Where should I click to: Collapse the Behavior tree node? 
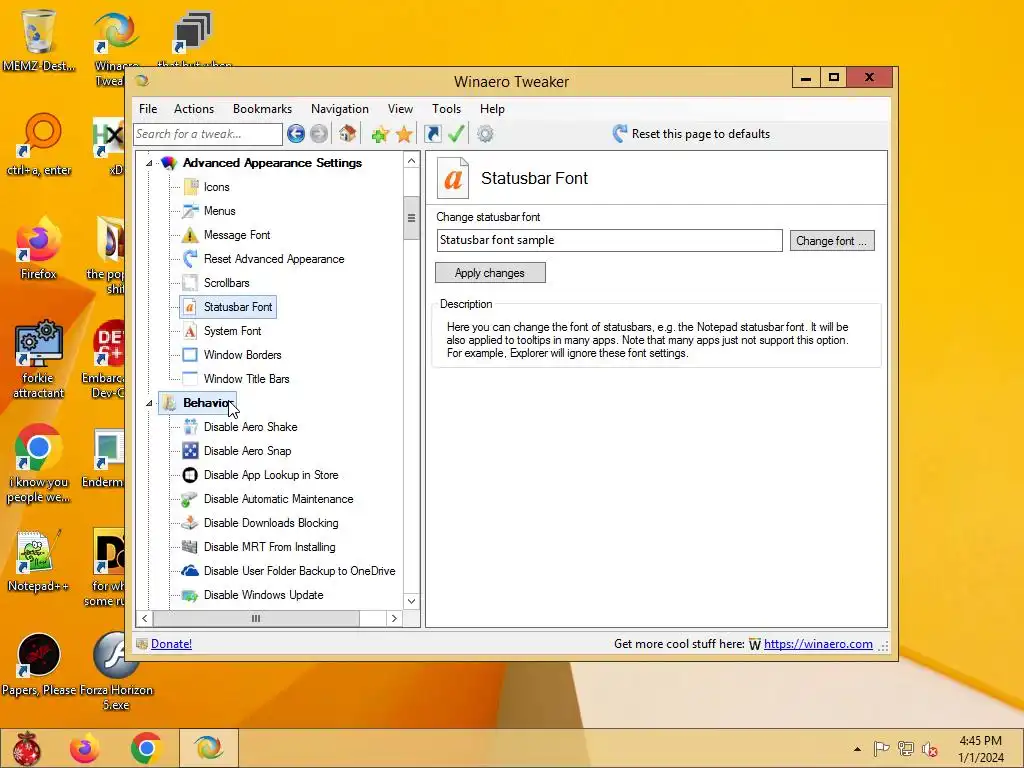(x=149, y=403)
